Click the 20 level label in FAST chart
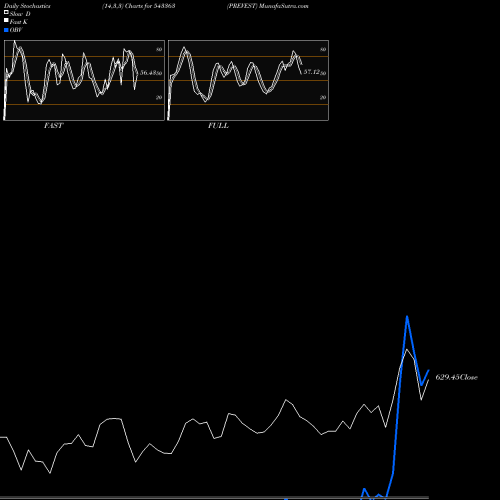This screenshot has height=500, width=500. (159, 98)
